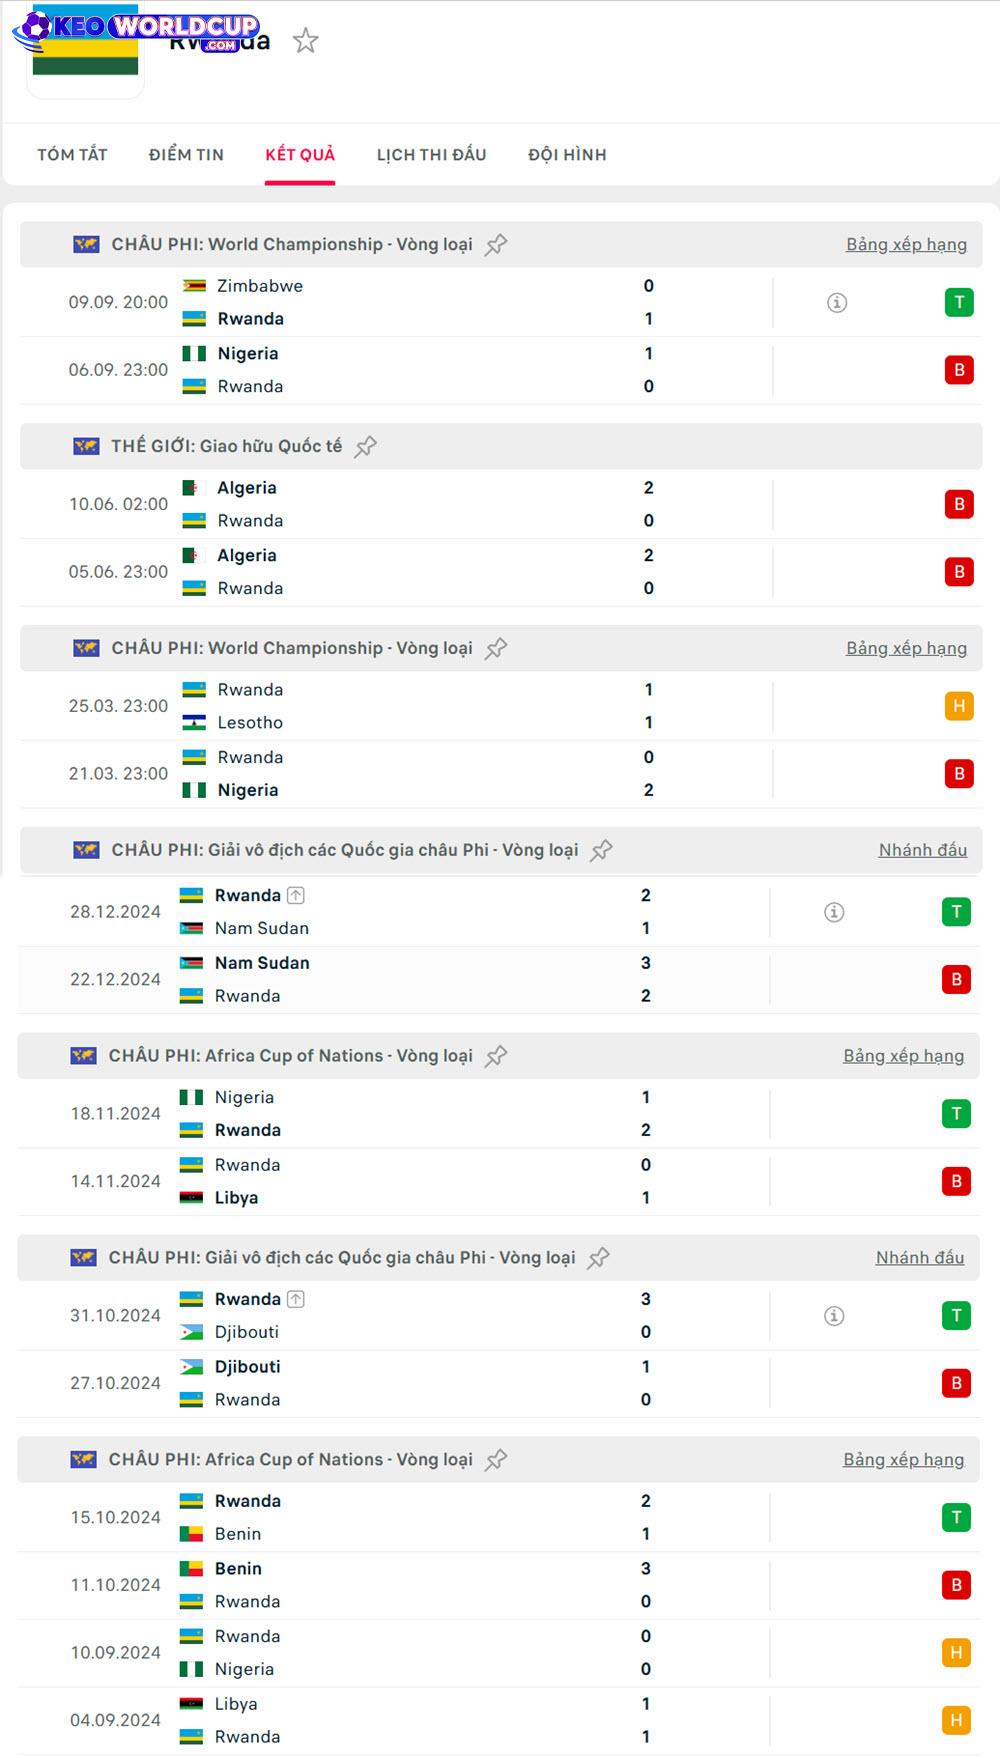Open the Rwanda vs Benin 15.10.2024 match row
The image size is (1000, 1758).
[x=400, y=1518]
